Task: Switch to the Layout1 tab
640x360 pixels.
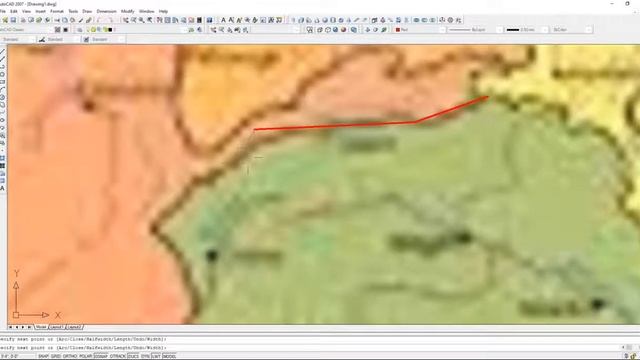Action: pos(57,327)
